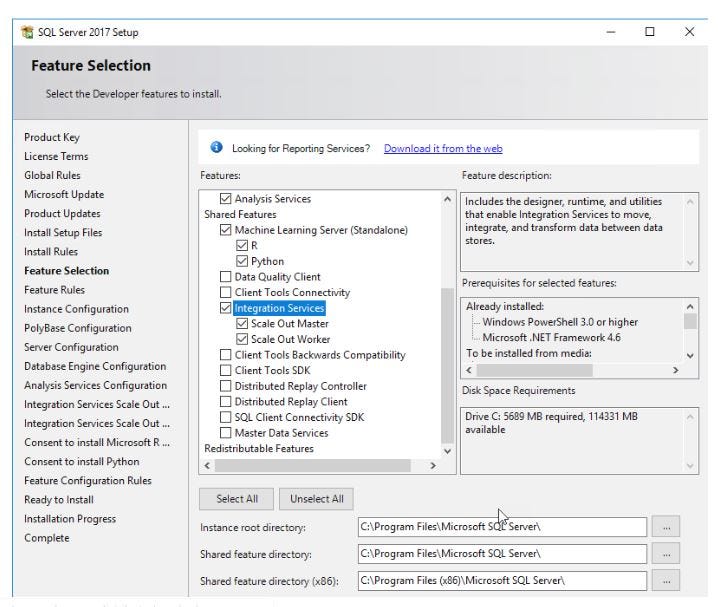The width and height of the screenshot is (718, 607).
Task: Click the Unselect All button
Action: click(316, 499)
